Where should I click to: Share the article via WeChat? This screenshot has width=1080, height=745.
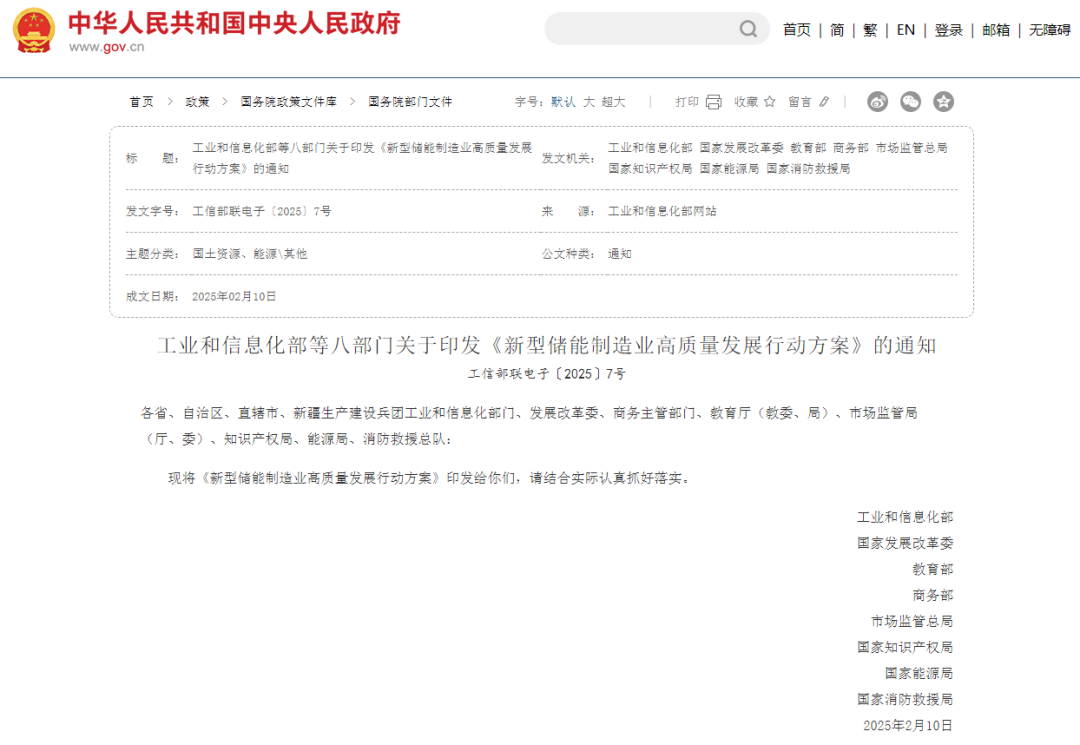click(910, 101)
